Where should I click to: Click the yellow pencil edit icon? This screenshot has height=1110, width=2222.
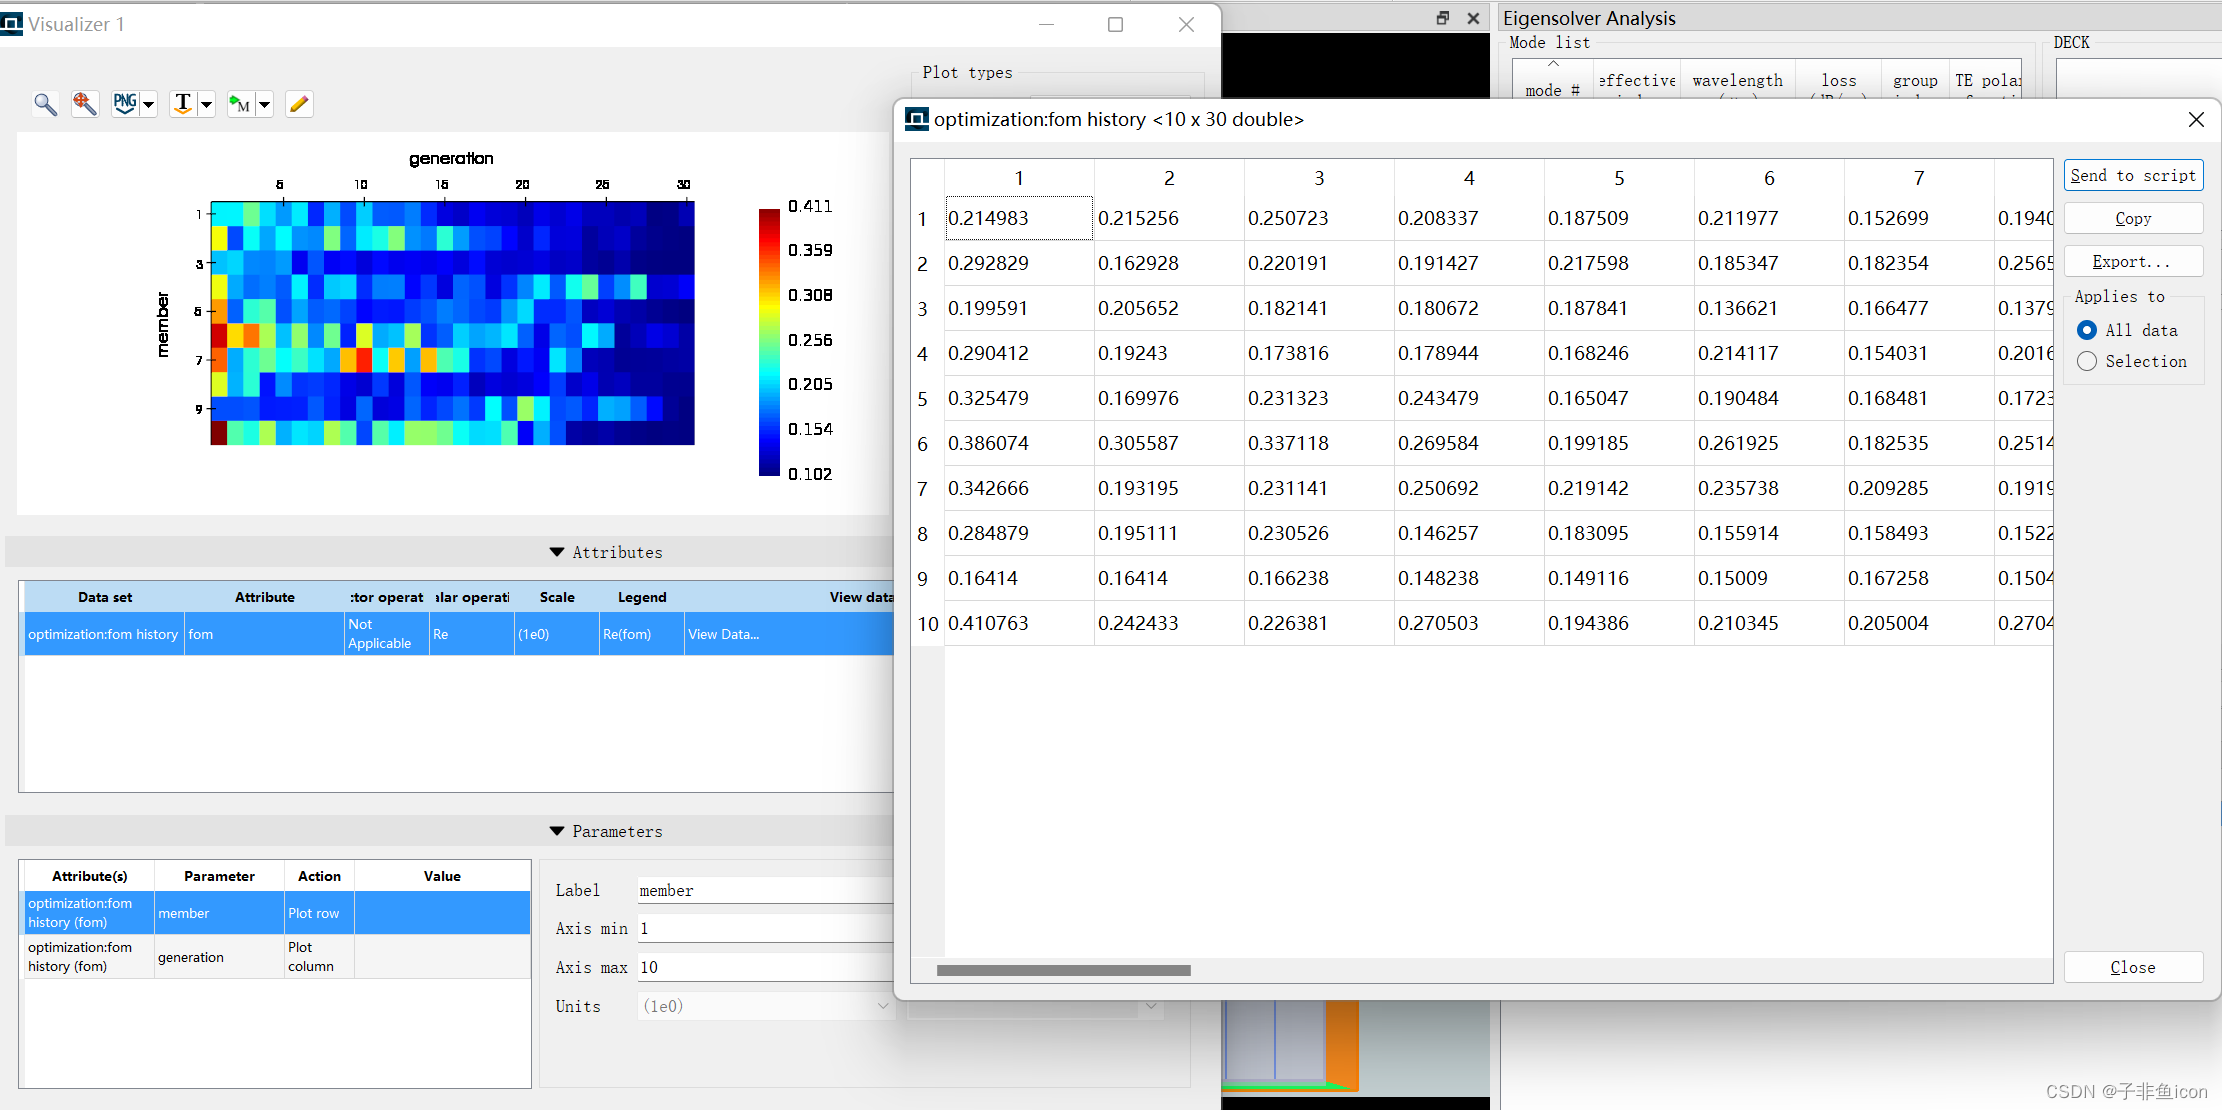point(299,104)
